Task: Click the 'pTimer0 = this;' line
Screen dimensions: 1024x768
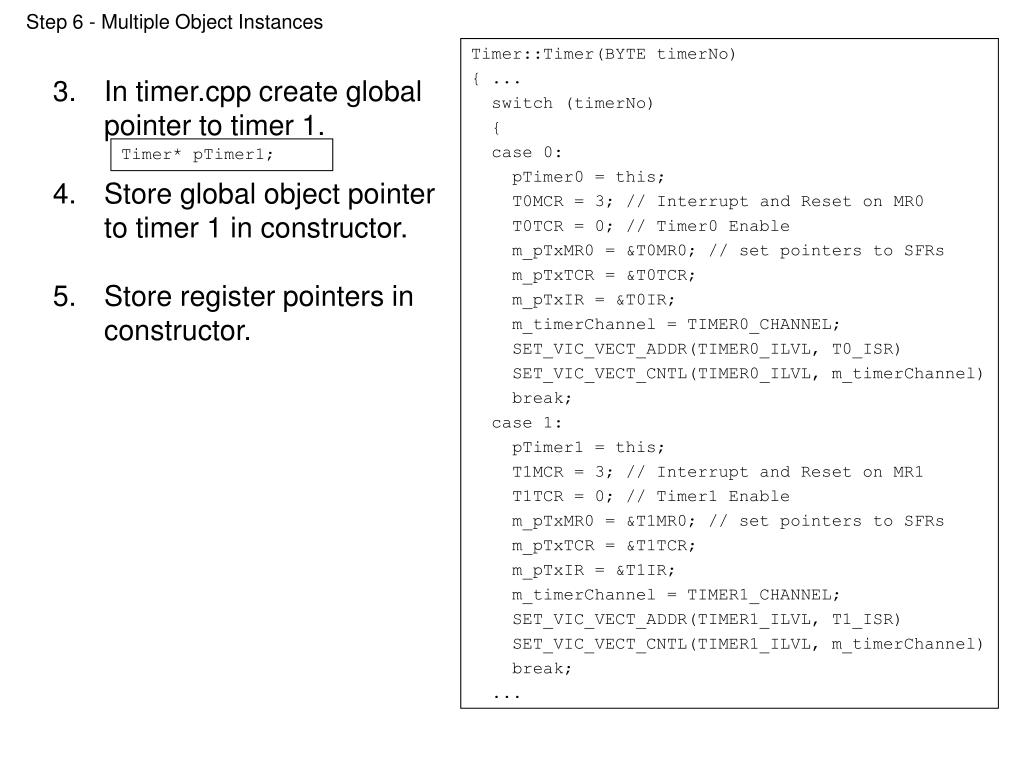Action: click(x=588, y=177)
